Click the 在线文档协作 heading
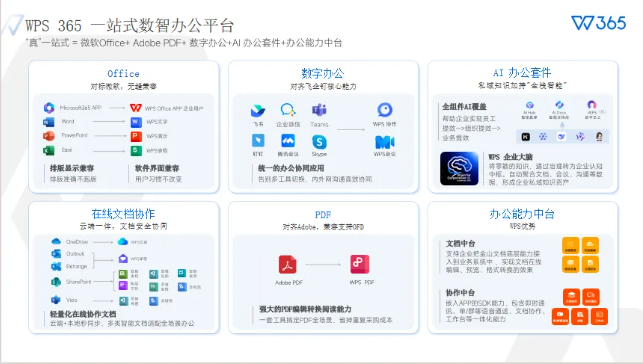This screenshot has width=643, height=364. point(123,214)
